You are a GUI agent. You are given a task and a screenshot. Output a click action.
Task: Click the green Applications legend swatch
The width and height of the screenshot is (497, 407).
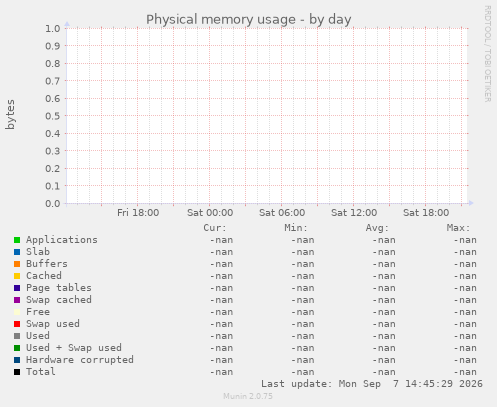click(17, 240)
